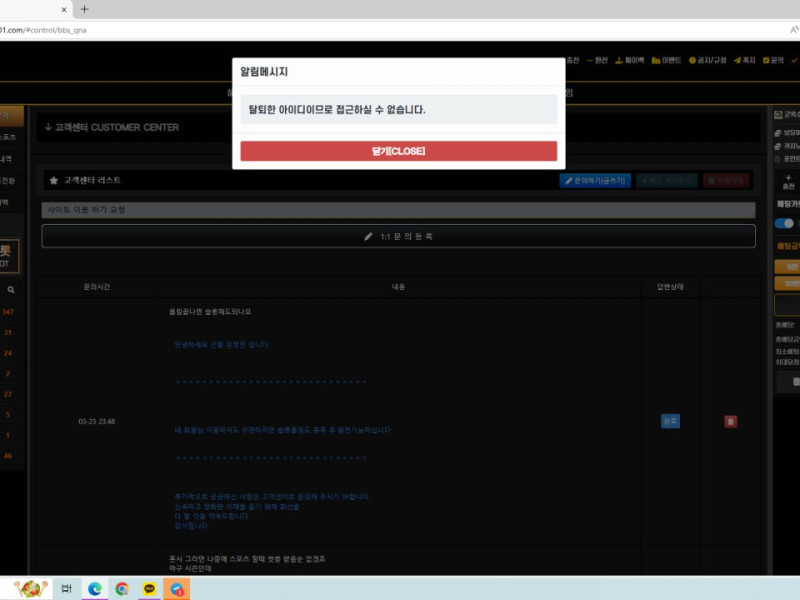Open the 1:1 문의등록 registration bar

398,236
